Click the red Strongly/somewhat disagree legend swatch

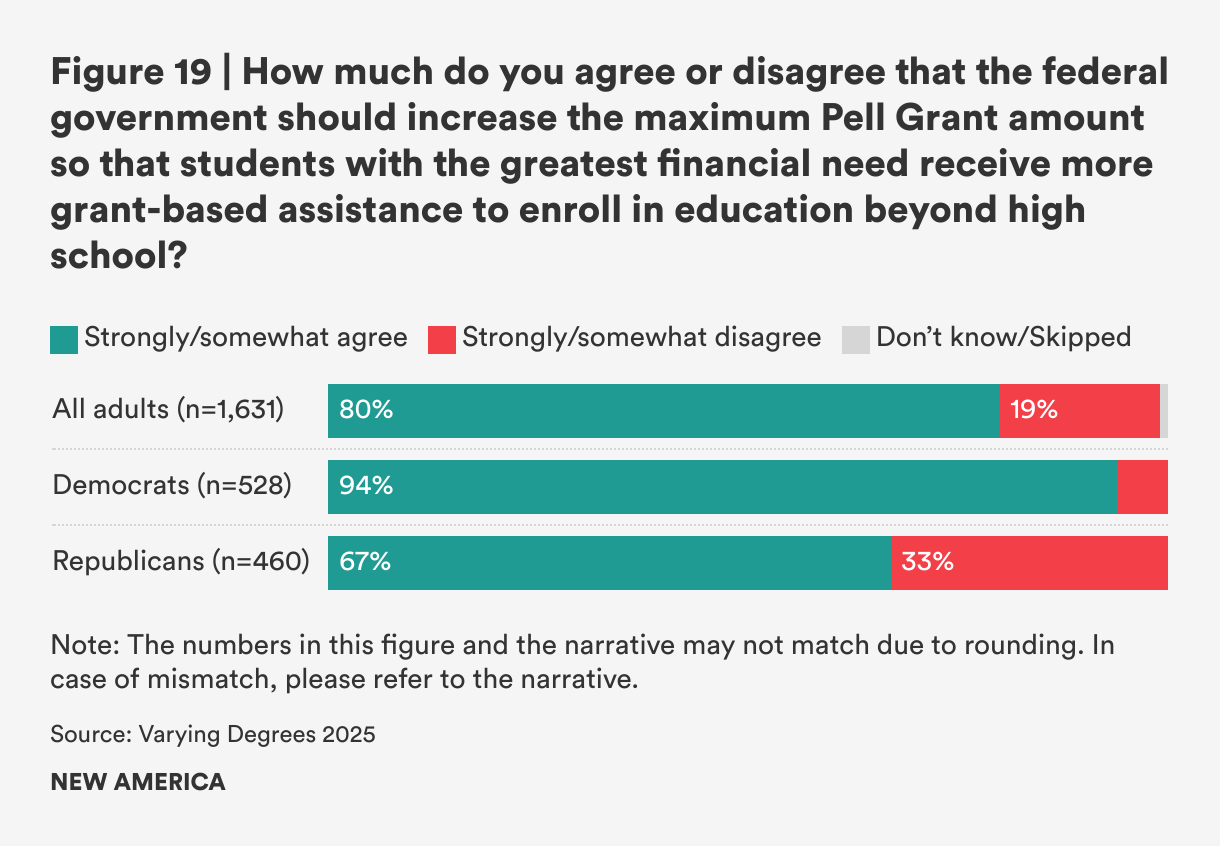(441, 339)
